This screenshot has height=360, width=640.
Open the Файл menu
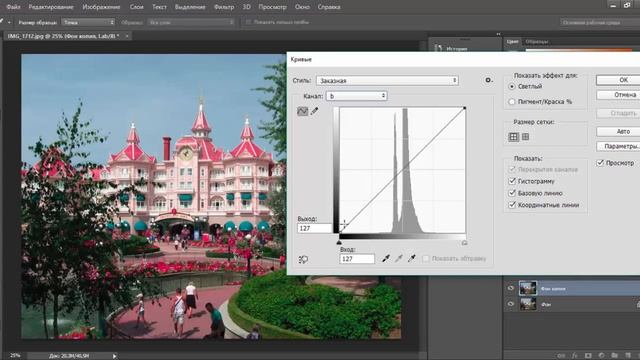click(x=13, y=7)
